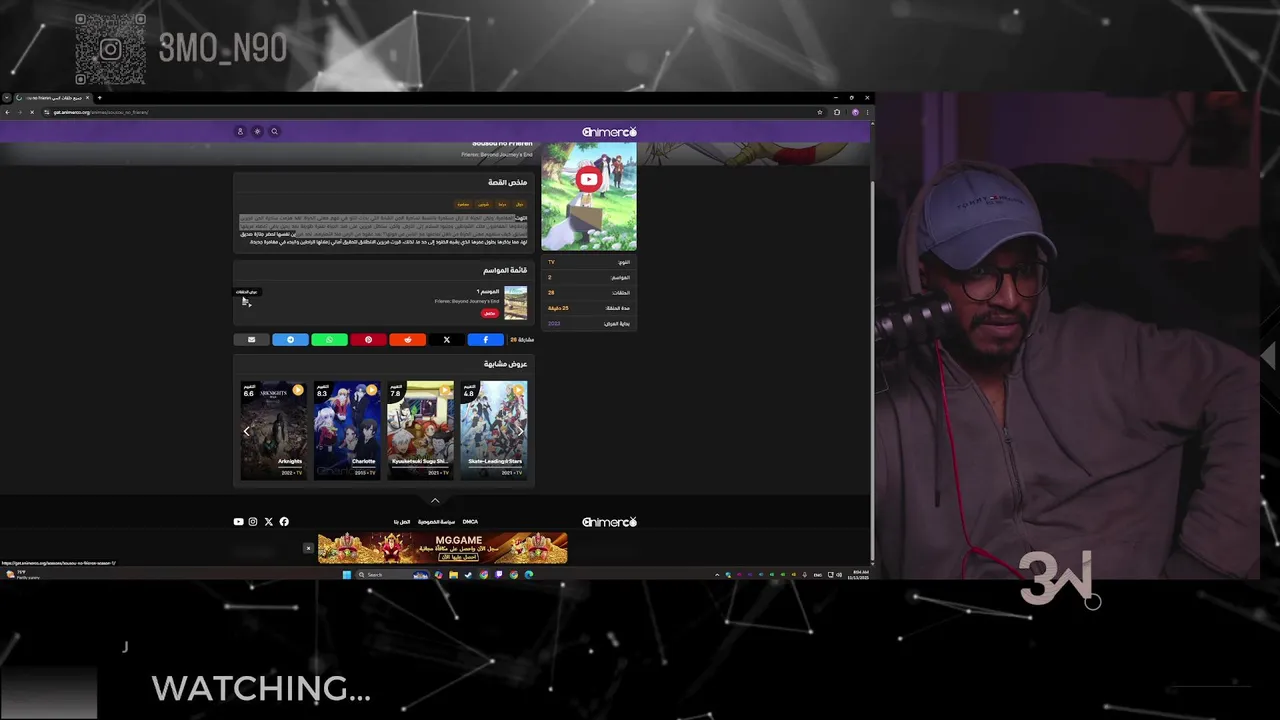Open the browser profile avatar
This screenshot has width=1280, height=720.
click(855, 112)
